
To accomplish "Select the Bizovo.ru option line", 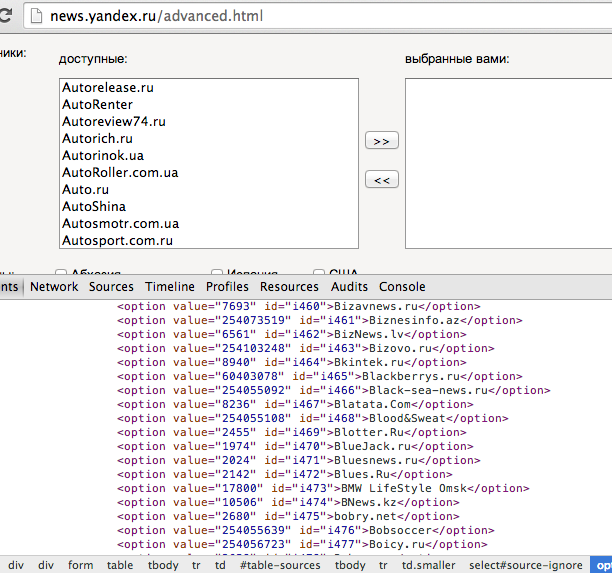I will (x=306, y=349).
